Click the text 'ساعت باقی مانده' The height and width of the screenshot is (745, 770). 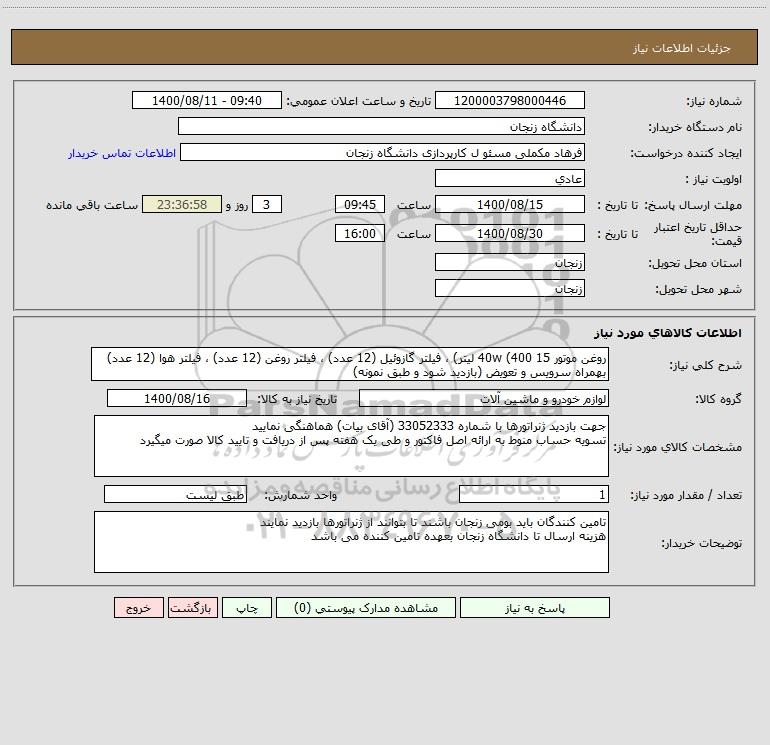(92, 205)
